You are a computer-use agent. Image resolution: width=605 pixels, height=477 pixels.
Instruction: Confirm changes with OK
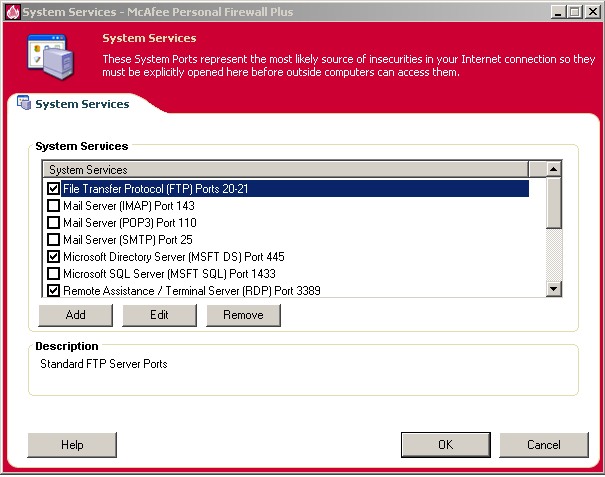(x=446, y=445)
